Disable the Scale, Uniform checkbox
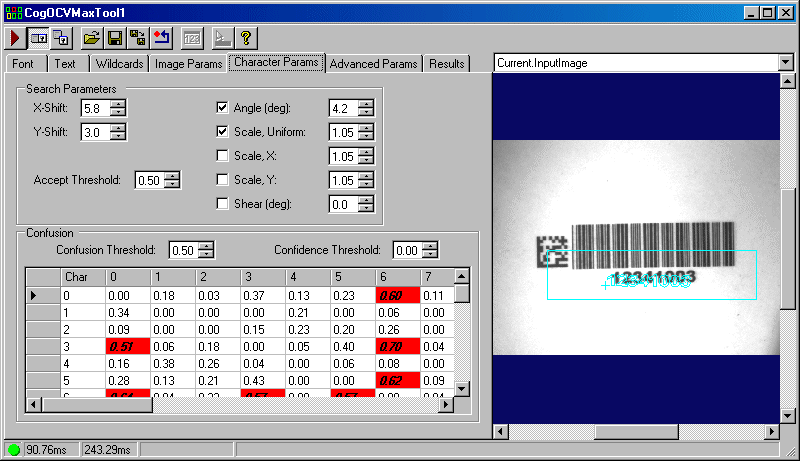This screenshot has width=800, height=461. point(222,132)
